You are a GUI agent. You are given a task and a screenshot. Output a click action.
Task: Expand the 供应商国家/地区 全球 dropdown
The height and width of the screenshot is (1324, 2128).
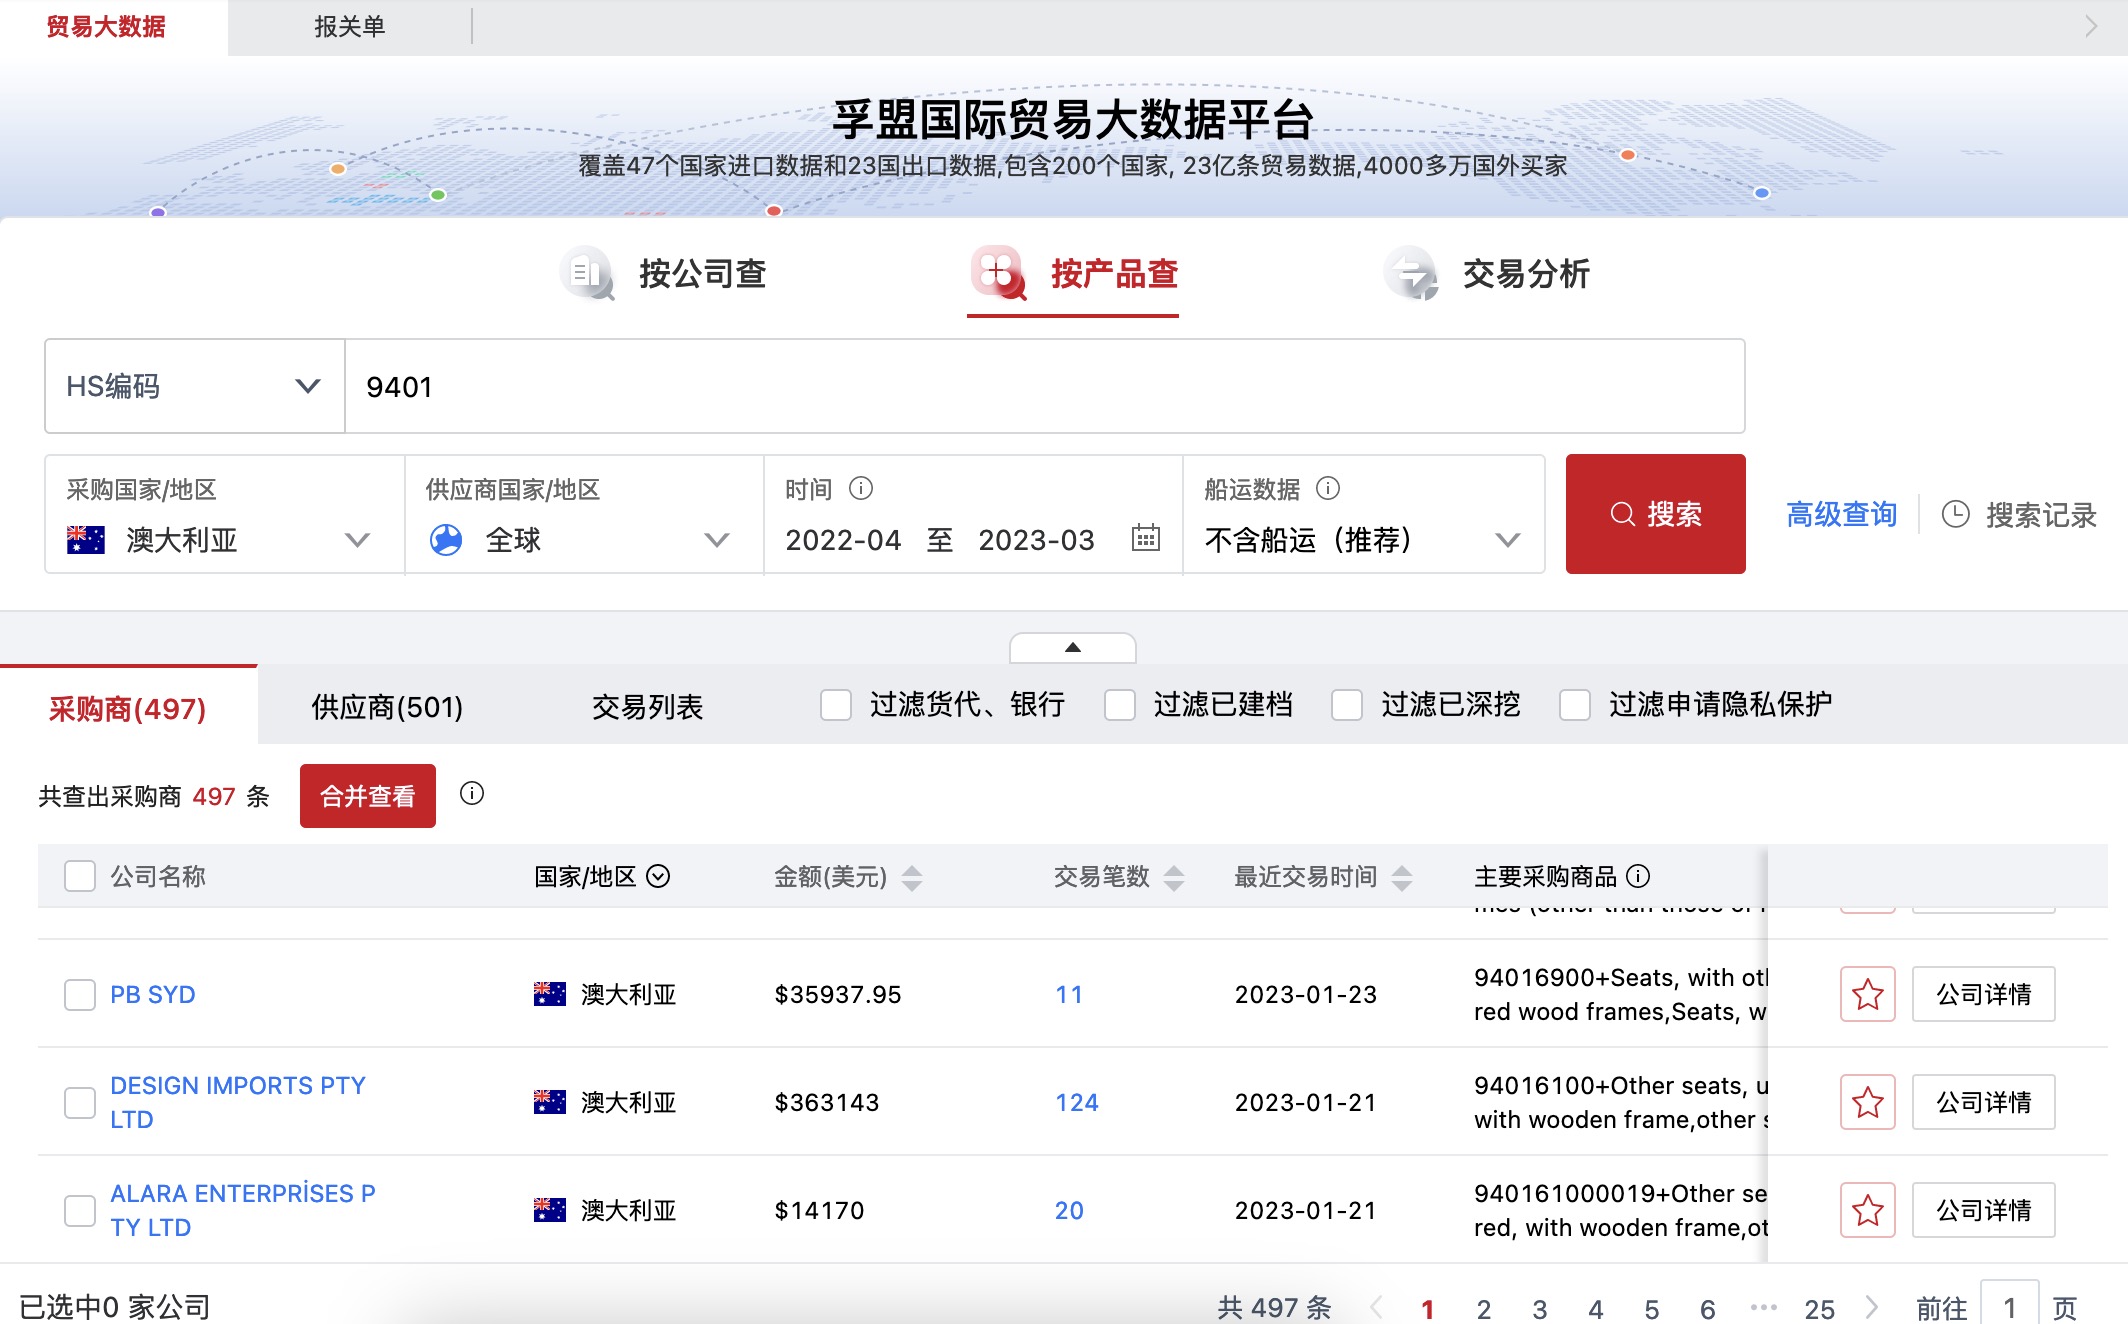716,540
